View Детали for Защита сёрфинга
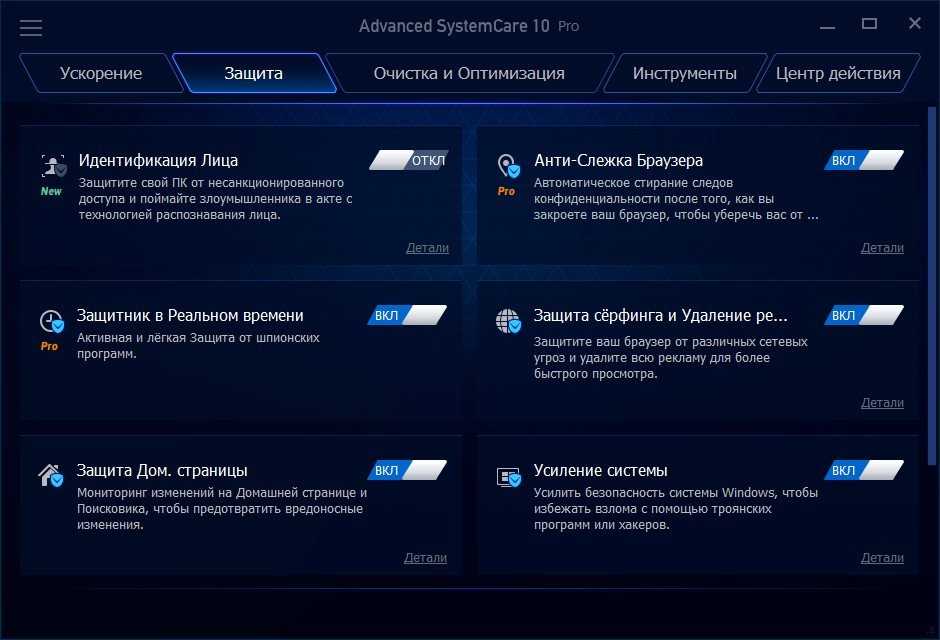The height and width of the screenshot is (640, 940). [882, 403]
